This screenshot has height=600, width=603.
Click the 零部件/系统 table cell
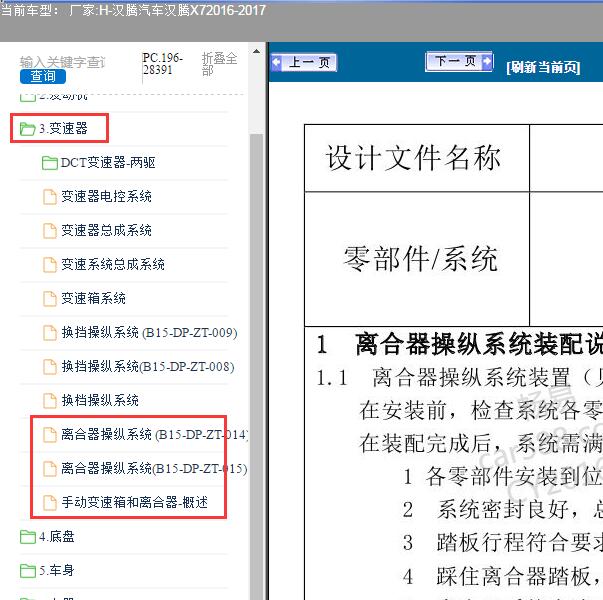pyautogui.click(x=417, y=259)
